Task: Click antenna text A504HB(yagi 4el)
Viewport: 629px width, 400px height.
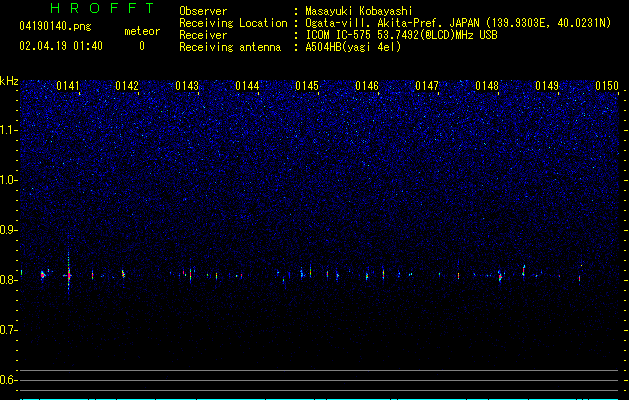Action: pos(353,47)
